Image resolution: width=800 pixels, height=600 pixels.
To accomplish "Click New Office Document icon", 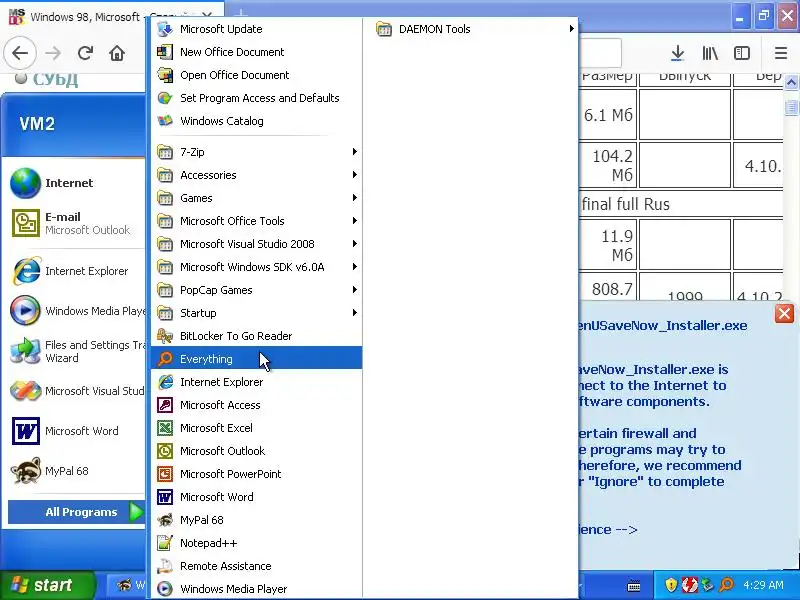I will tap(165, 52).
